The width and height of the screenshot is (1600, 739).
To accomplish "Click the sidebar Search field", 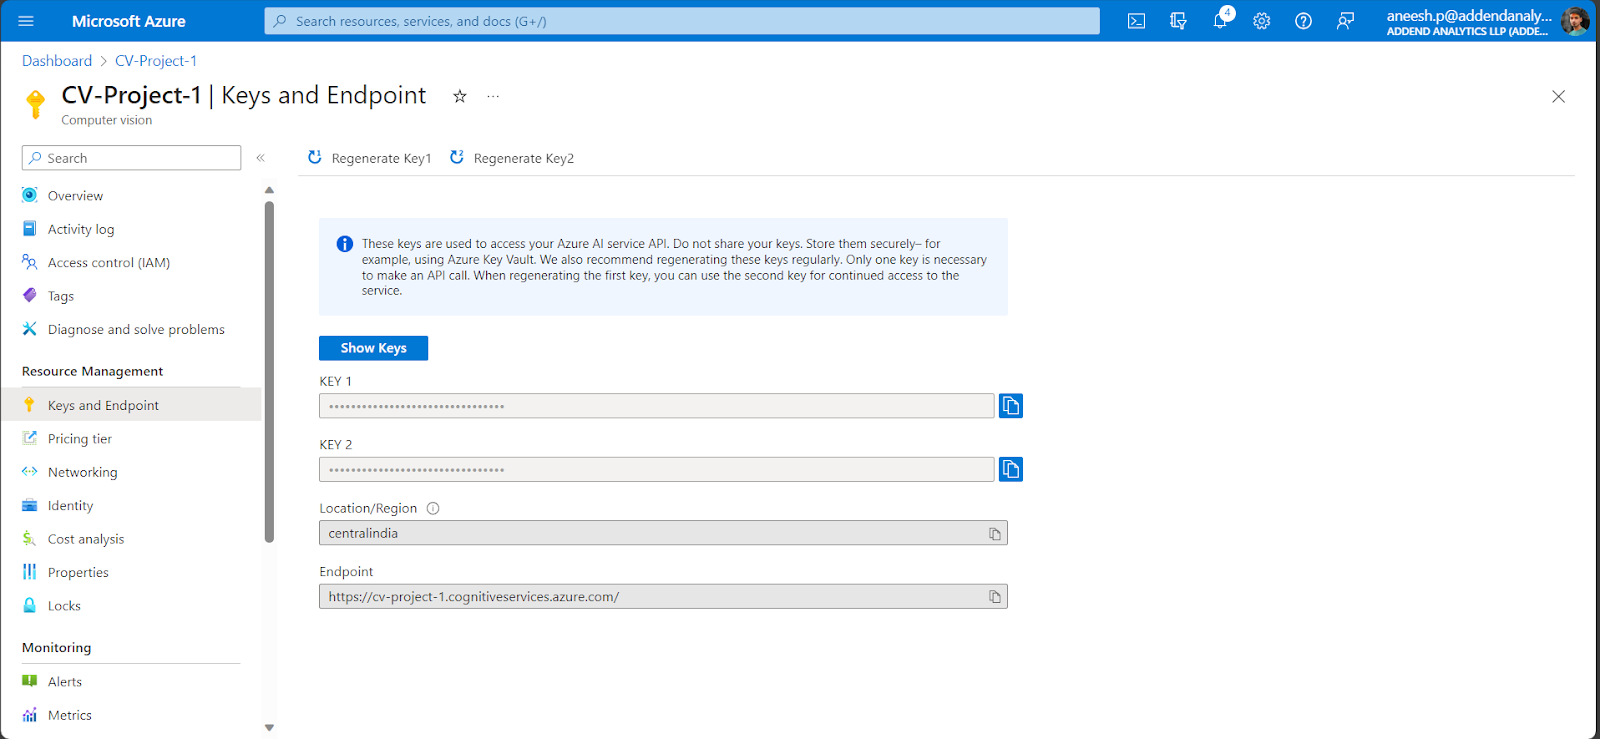I will (x=131, y=158).
